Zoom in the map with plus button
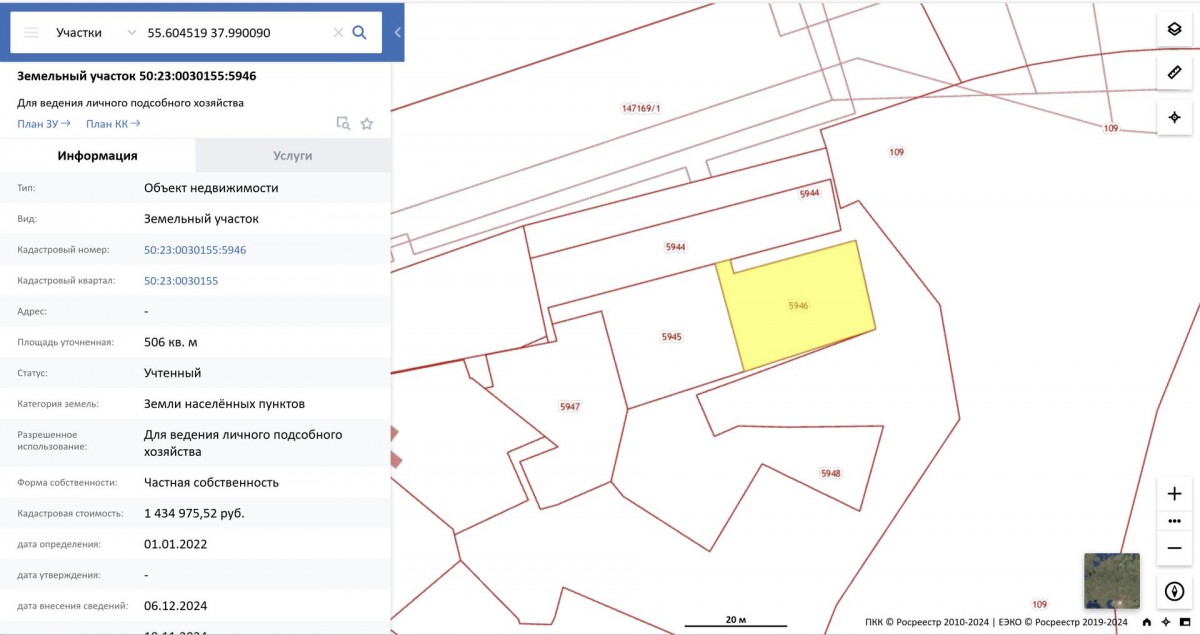The height and width of the screenshot is (635, 1200). 1175,494
